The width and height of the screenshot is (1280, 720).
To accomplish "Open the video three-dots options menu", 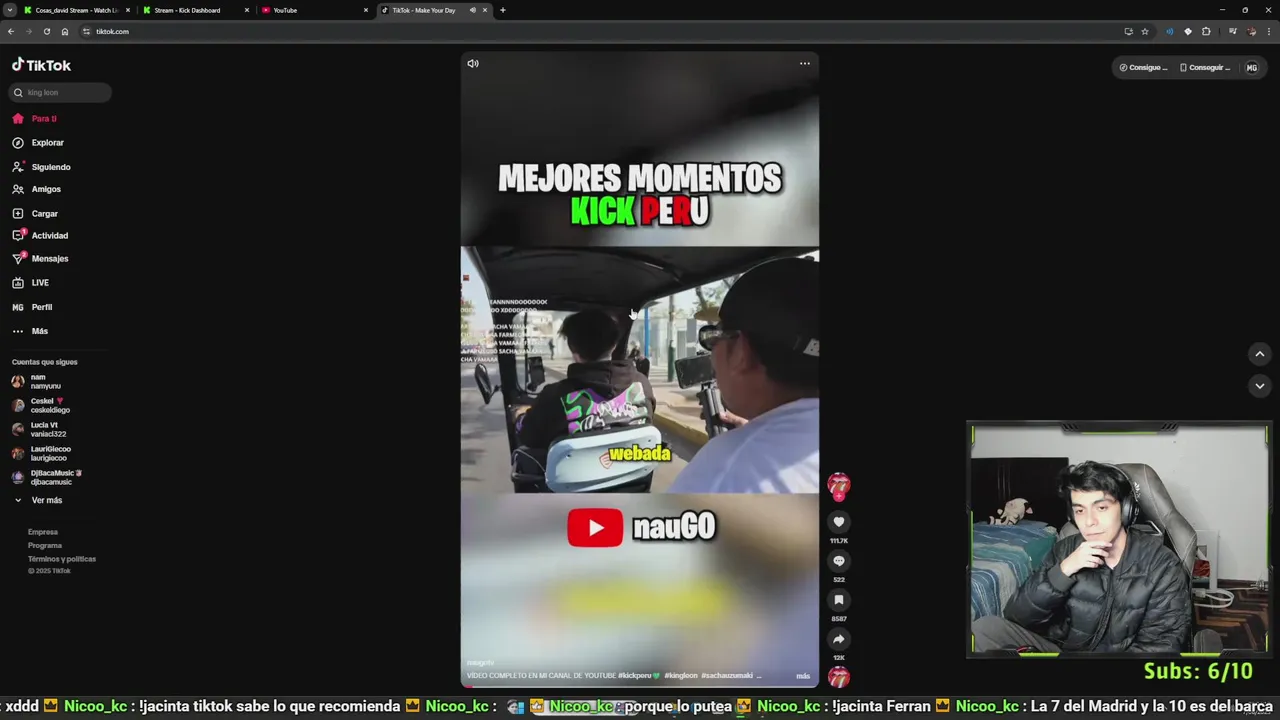I will point(805,63).
